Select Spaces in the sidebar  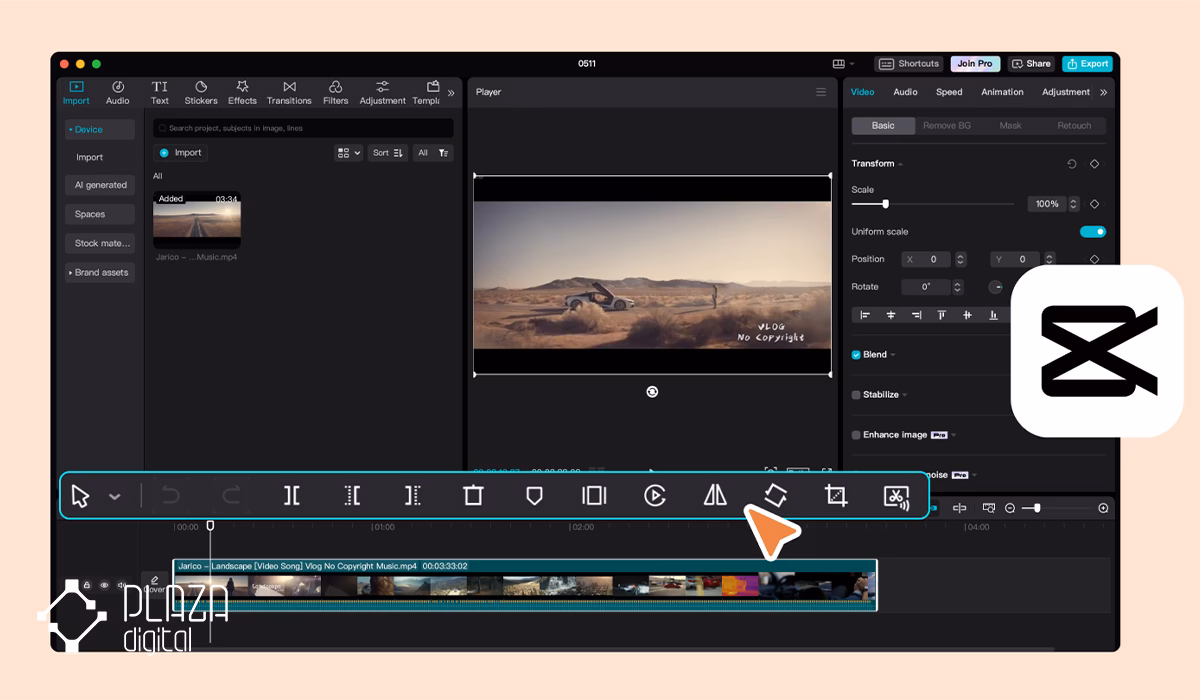point(99,214)
